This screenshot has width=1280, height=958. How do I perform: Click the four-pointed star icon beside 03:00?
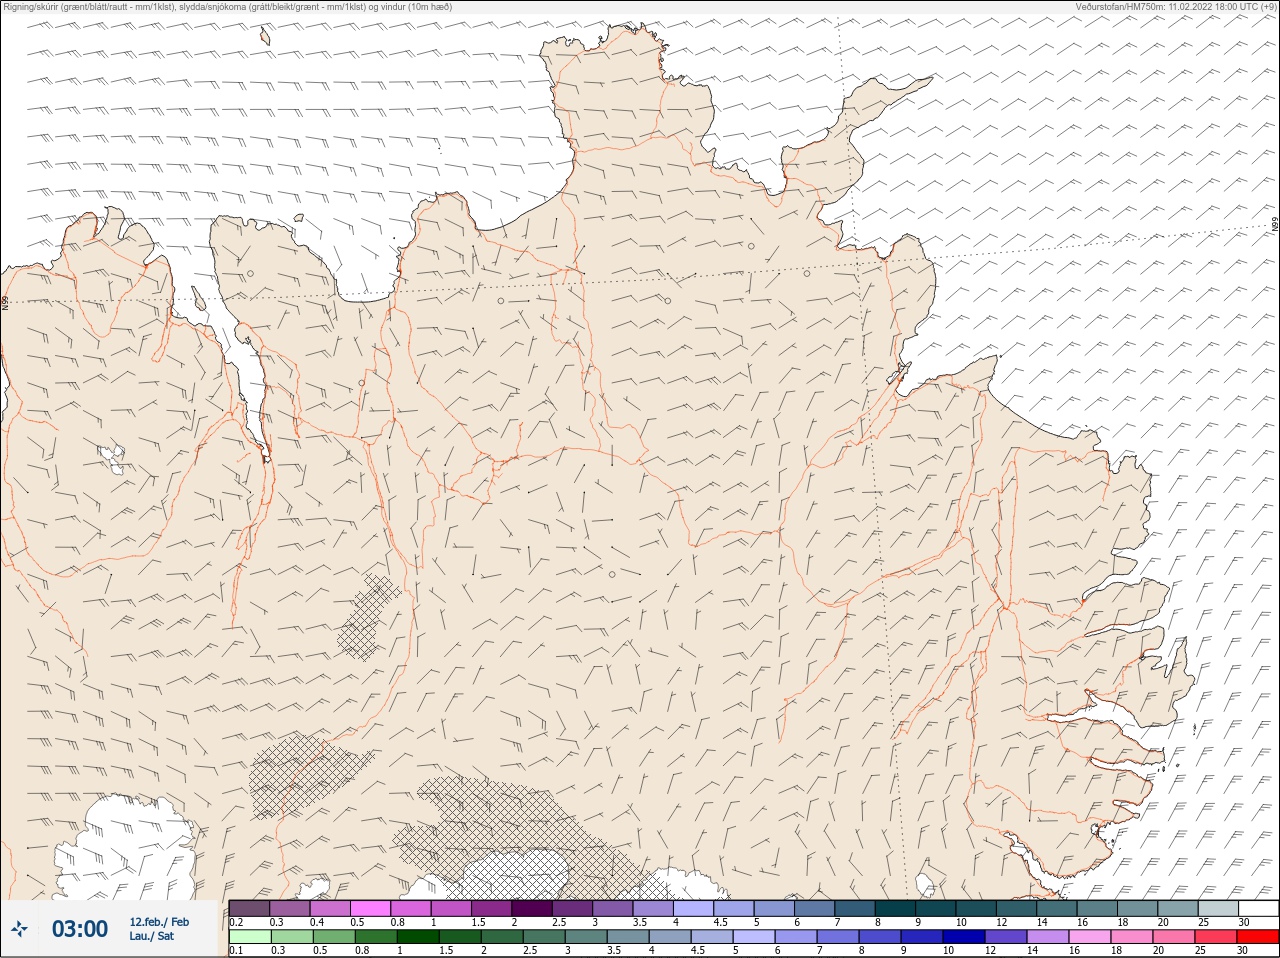point(19,930)
